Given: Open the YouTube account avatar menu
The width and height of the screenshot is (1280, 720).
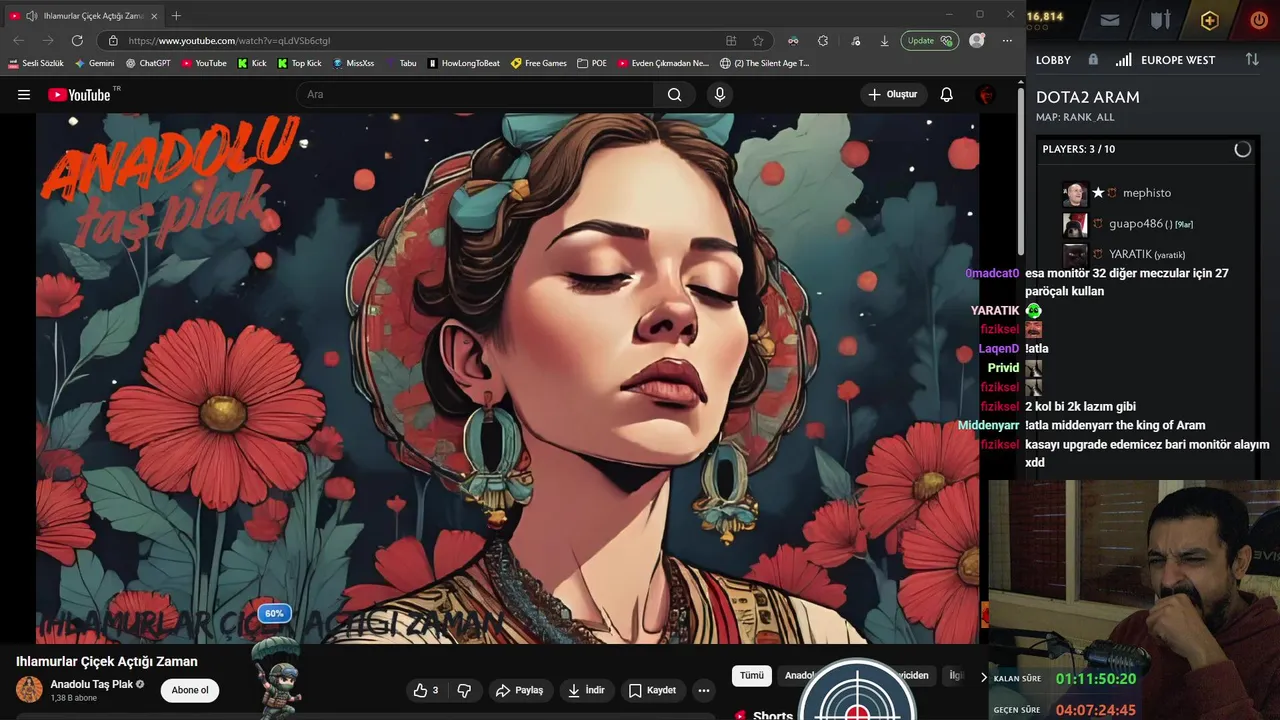Looking at the screenshot, I should pos(986,95).
